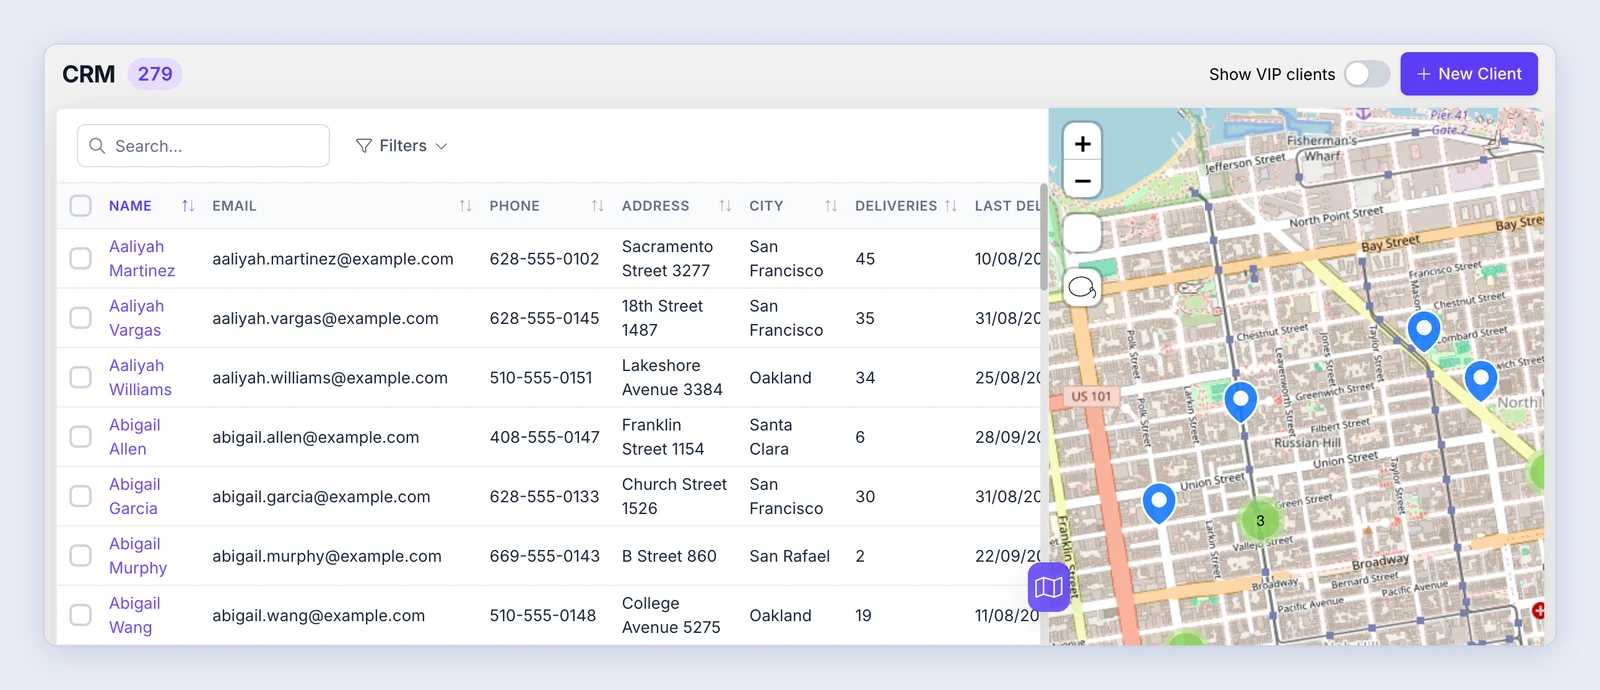Click address Lakeshore Avenue 3384

pos(672,377)
